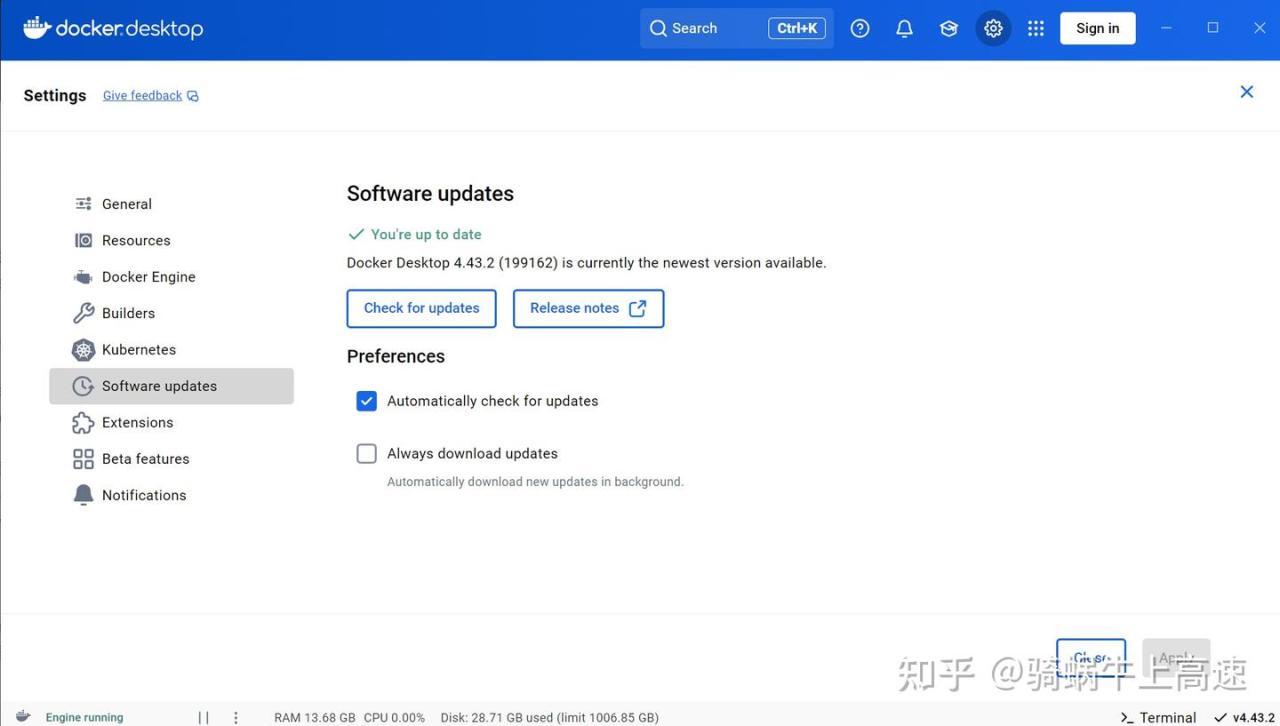Image resolution: width=1280 pixels, height=726 pixels.
Task: Close Settings with the blue X icon
Action: (x=1247, y=92)
